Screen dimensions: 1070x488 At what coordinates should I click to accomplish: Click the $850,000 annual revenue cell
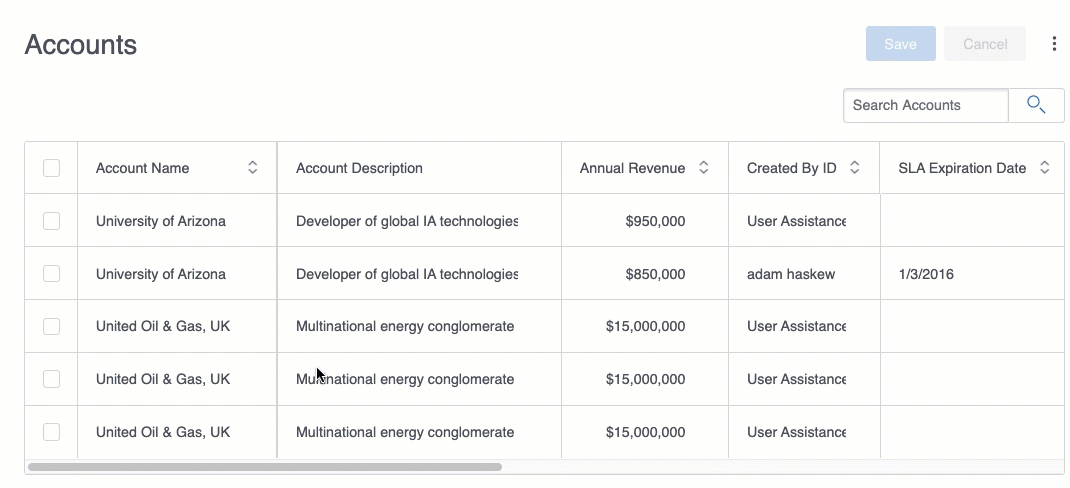pos(655,274)
